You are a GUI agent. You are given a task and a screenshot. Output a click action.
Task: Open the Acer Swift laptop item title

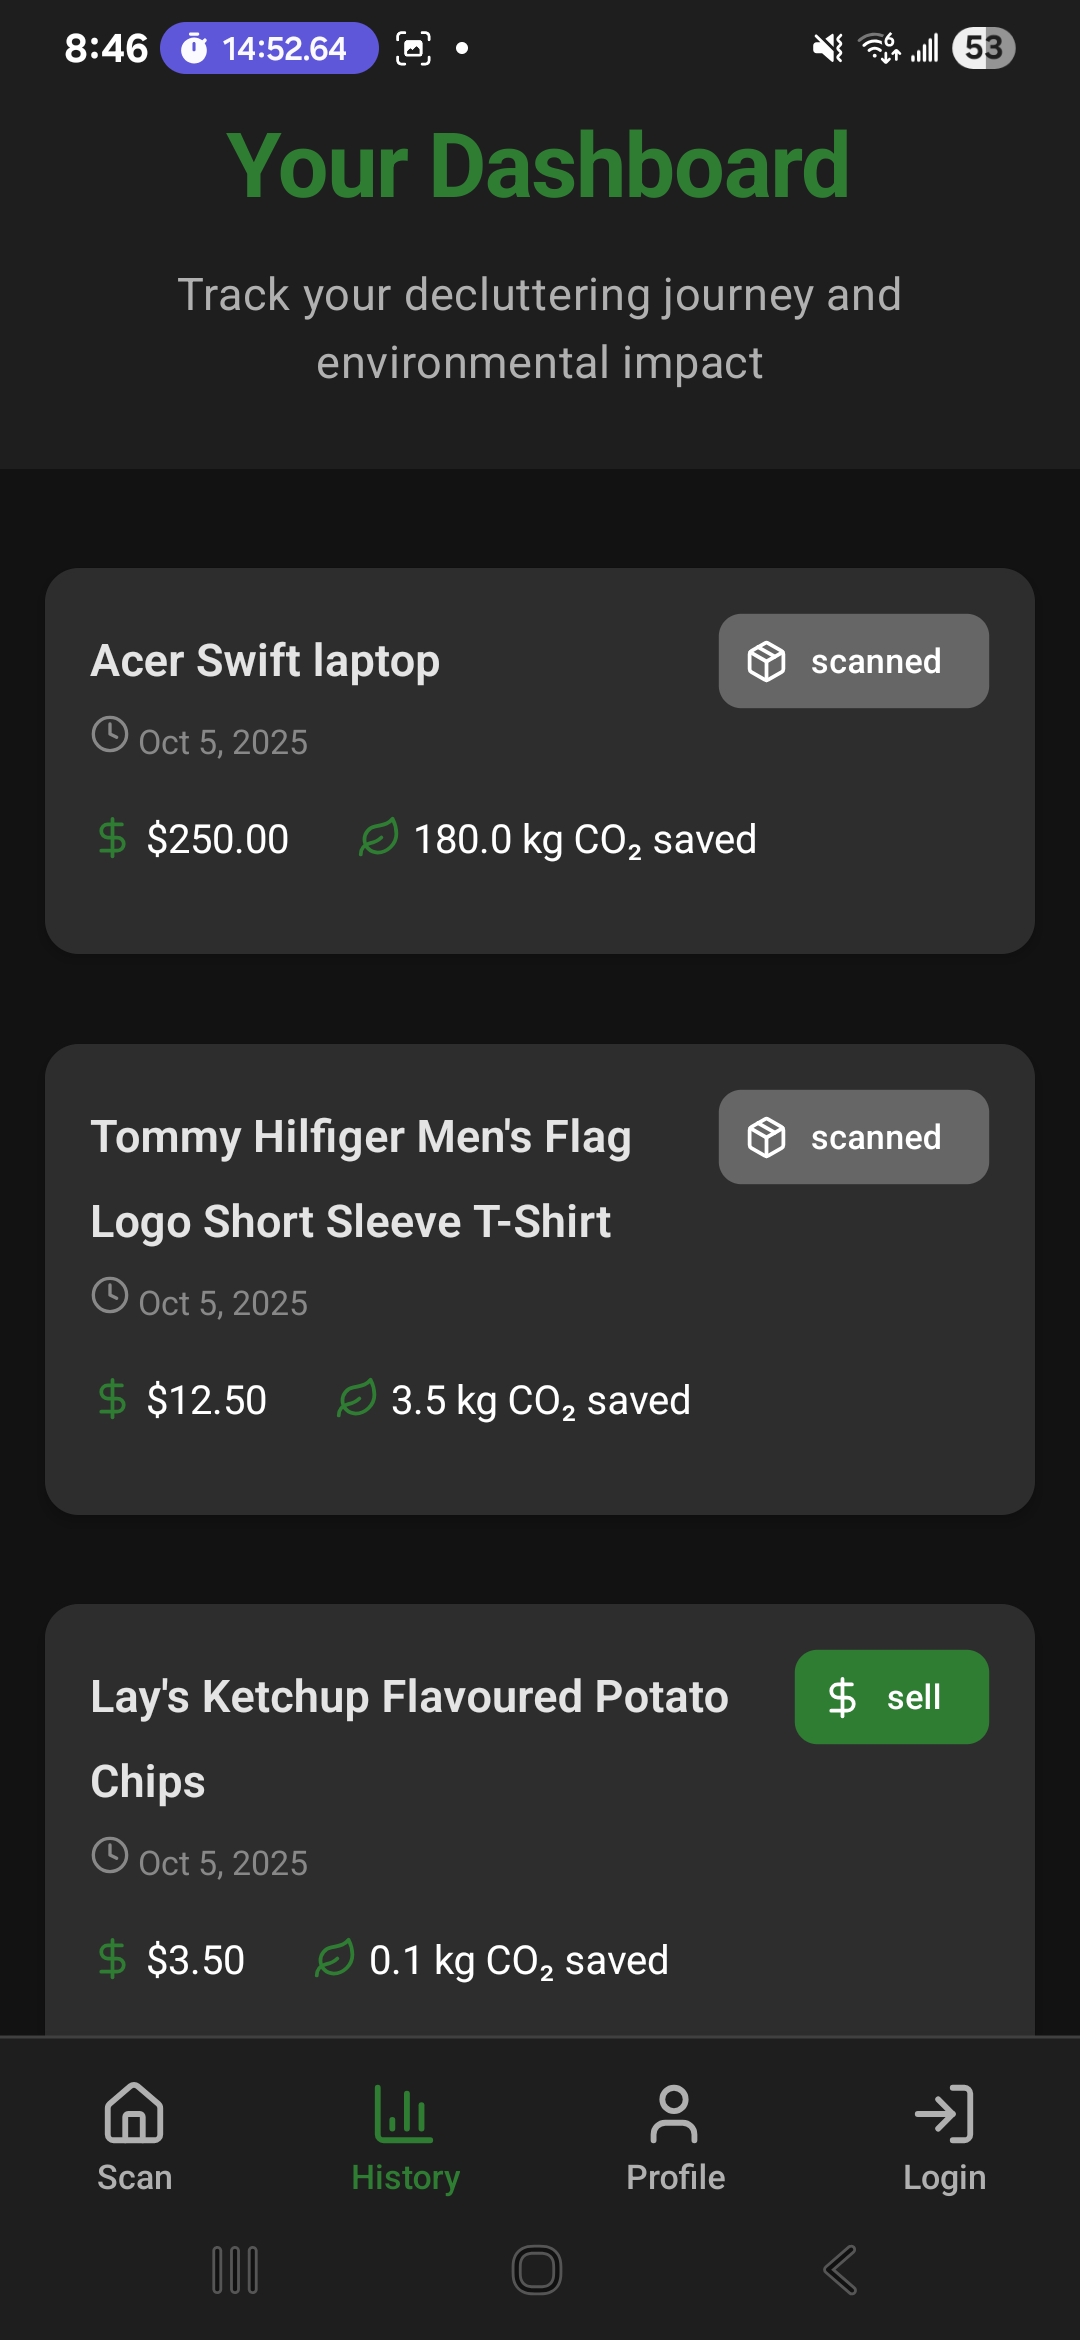pos(265,661)
